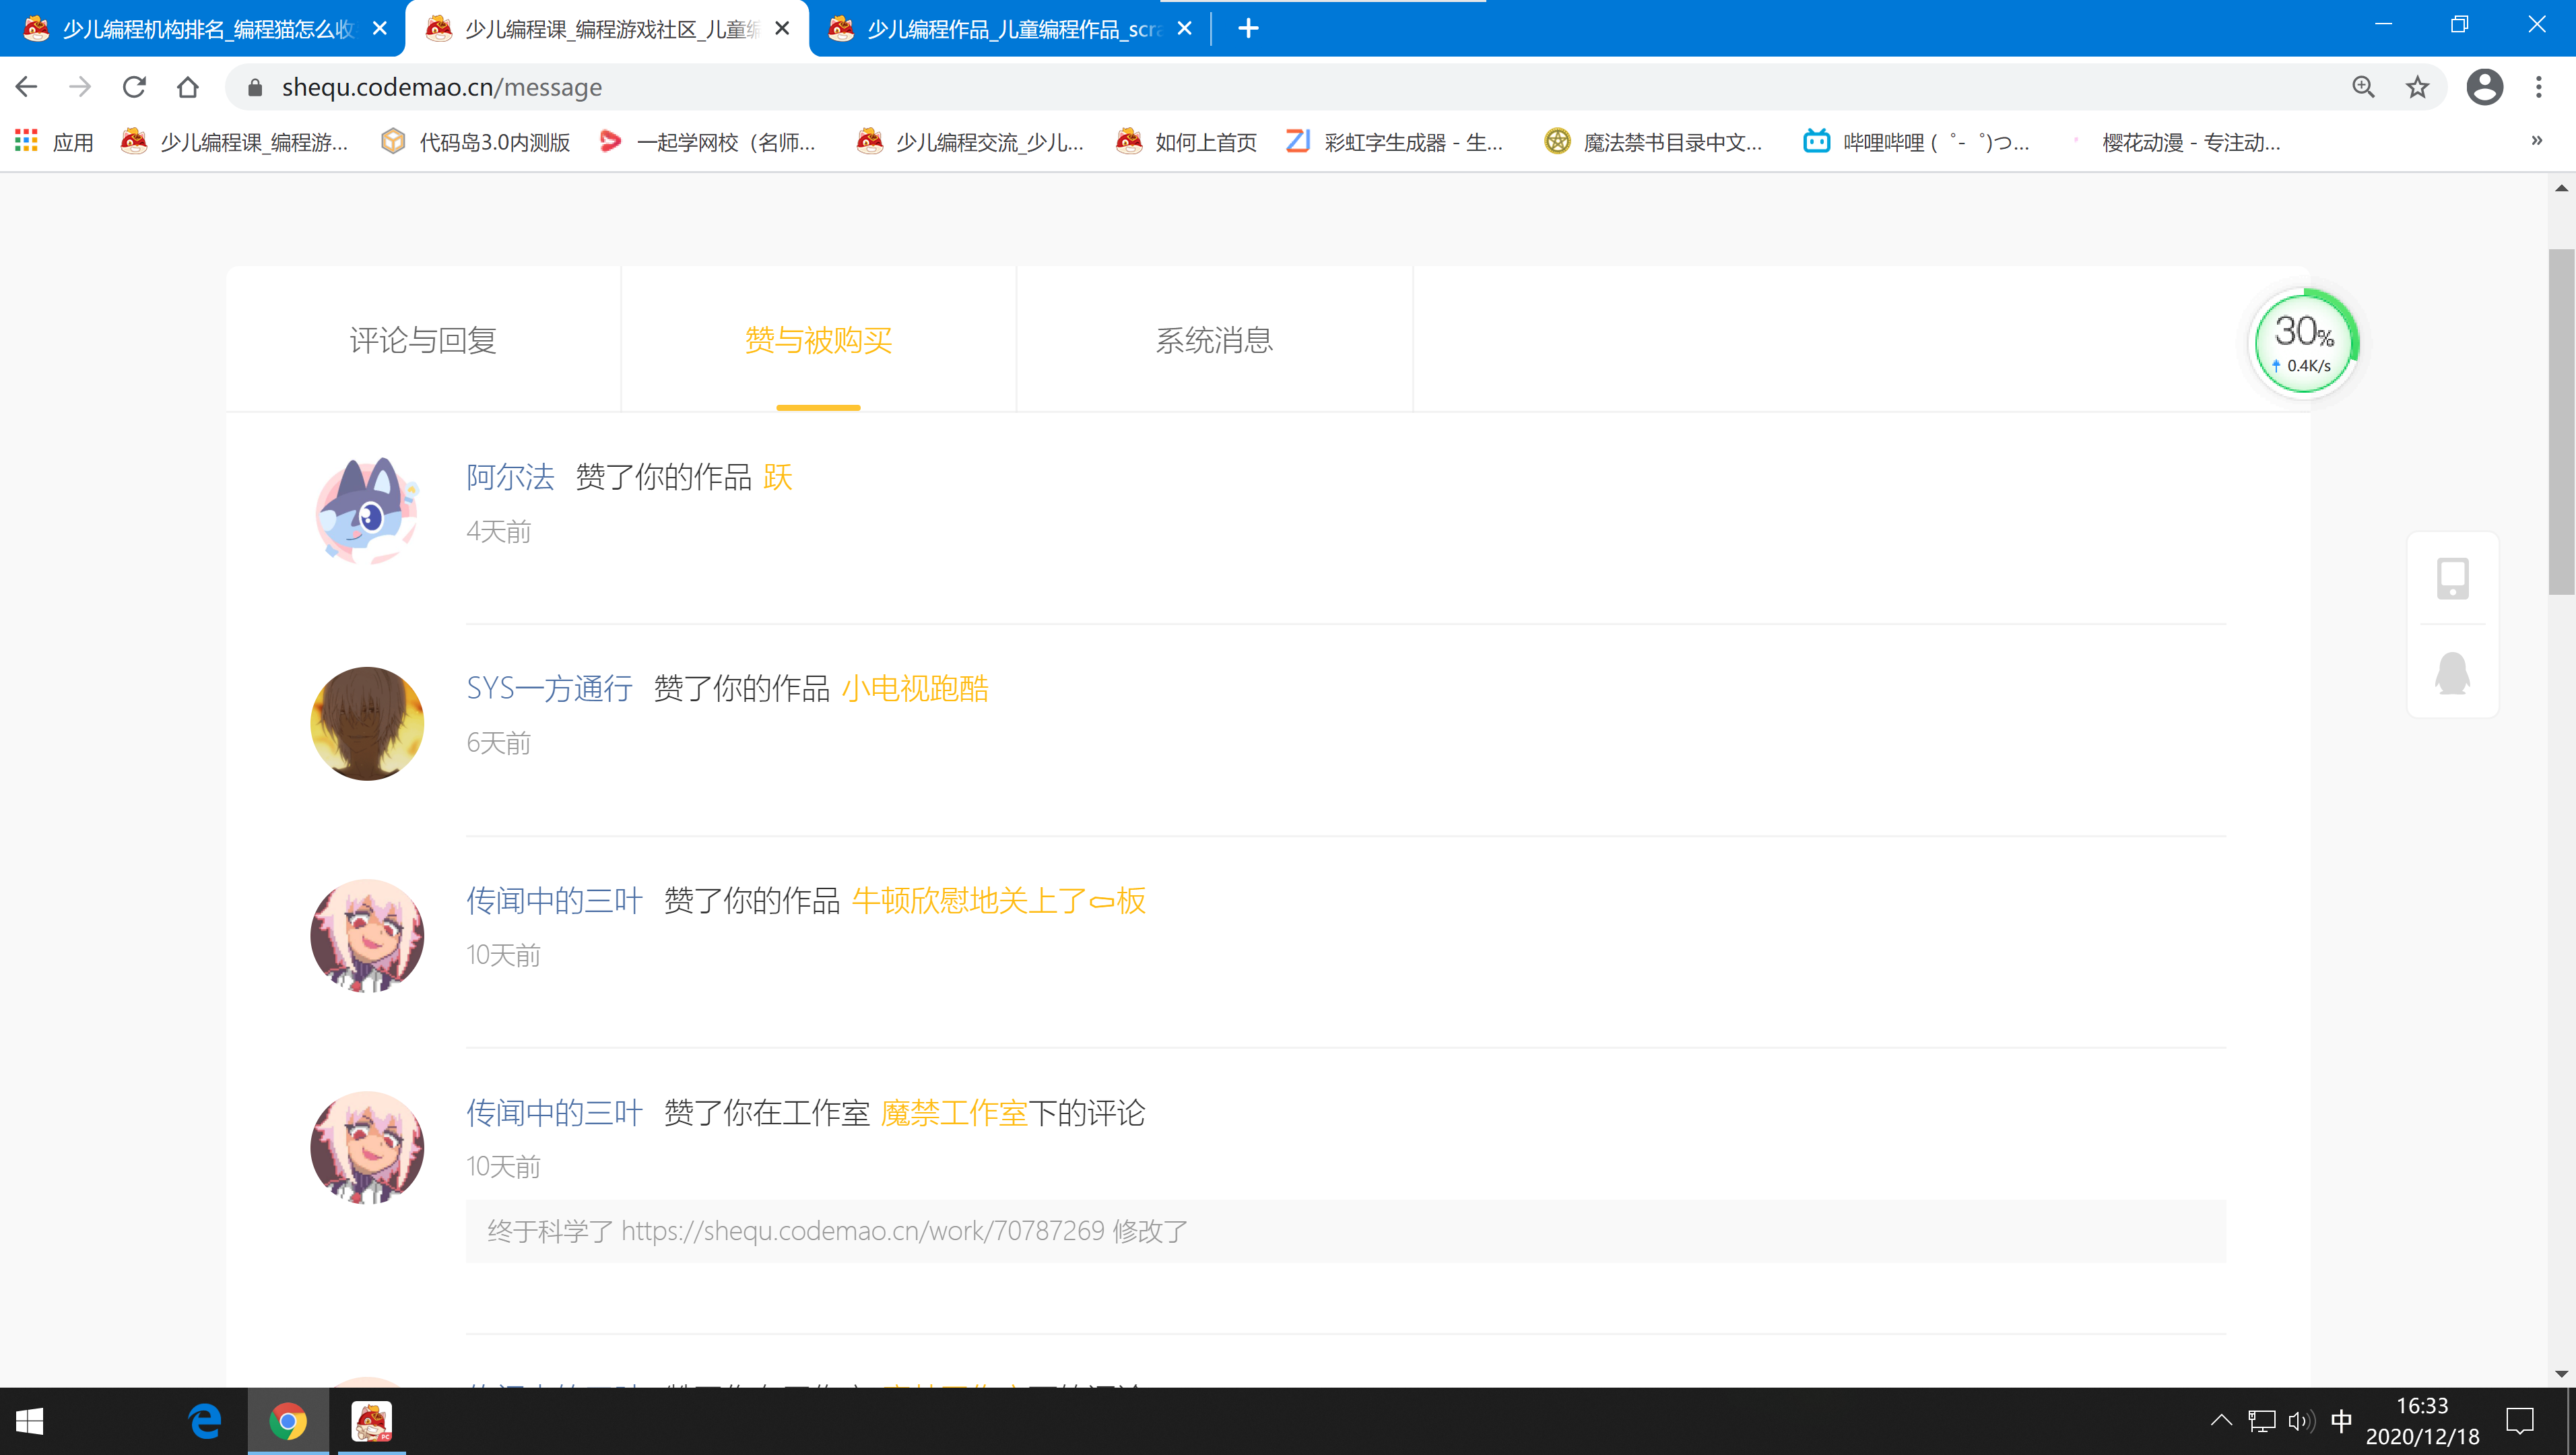Open the mobile phone sidebar icon
The image size is (2576, 1455).
coord(2452,578)
